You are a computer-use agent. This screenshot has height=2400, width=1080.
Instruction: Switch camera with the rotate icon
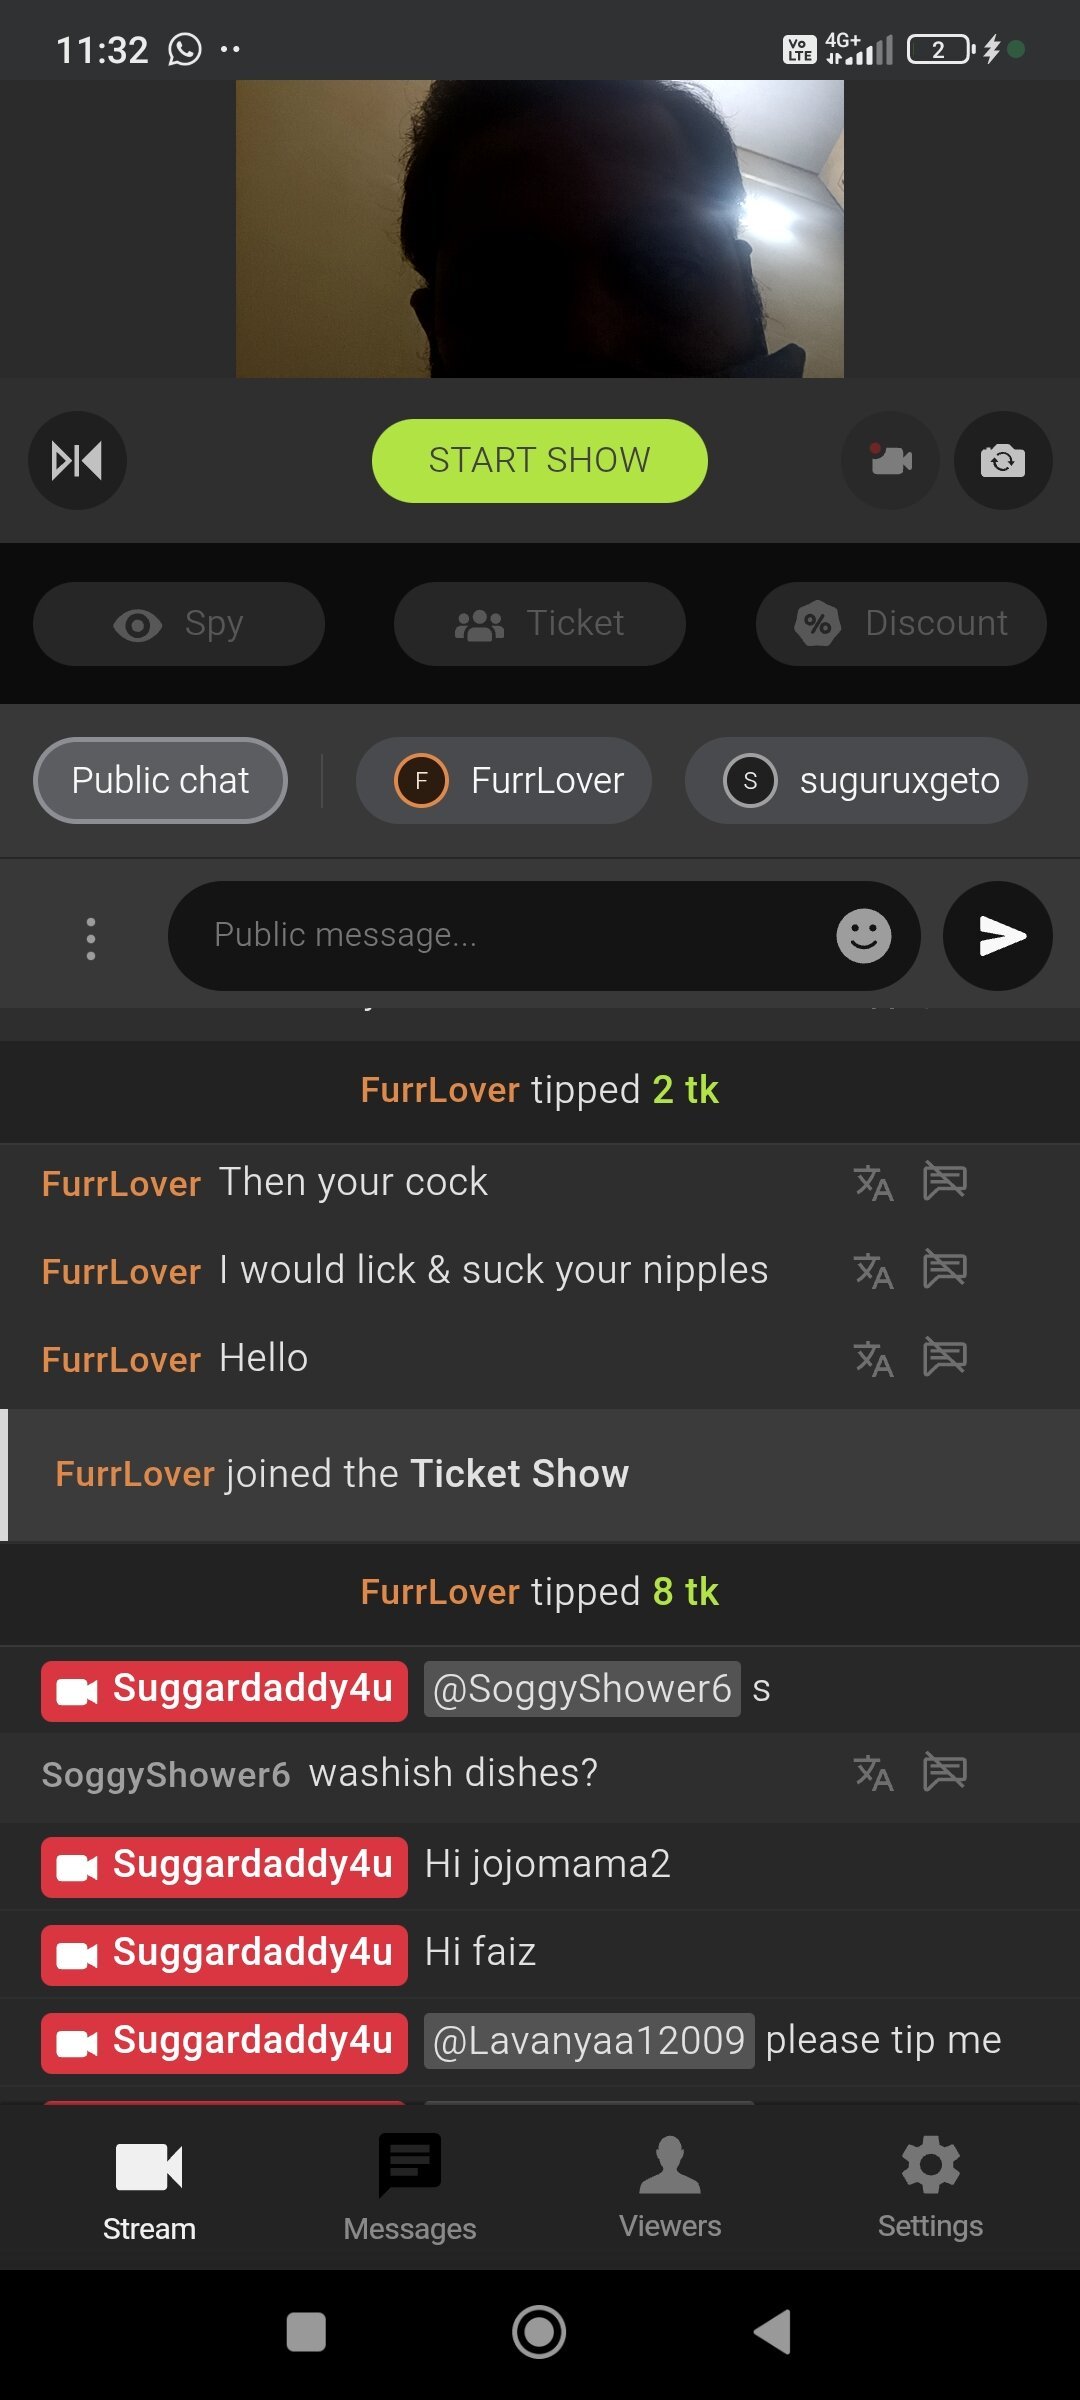point(1002,461)
